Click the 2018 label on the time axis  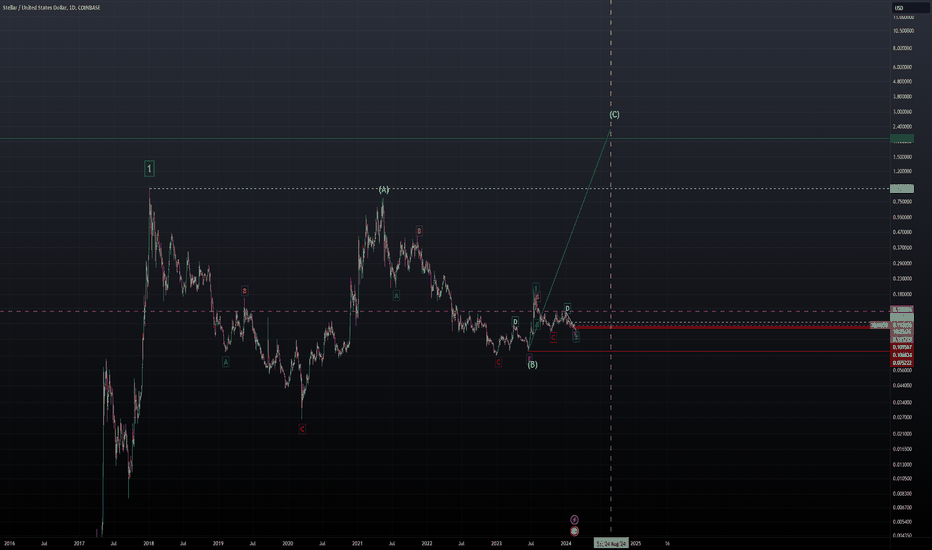(x=149, y=543)
